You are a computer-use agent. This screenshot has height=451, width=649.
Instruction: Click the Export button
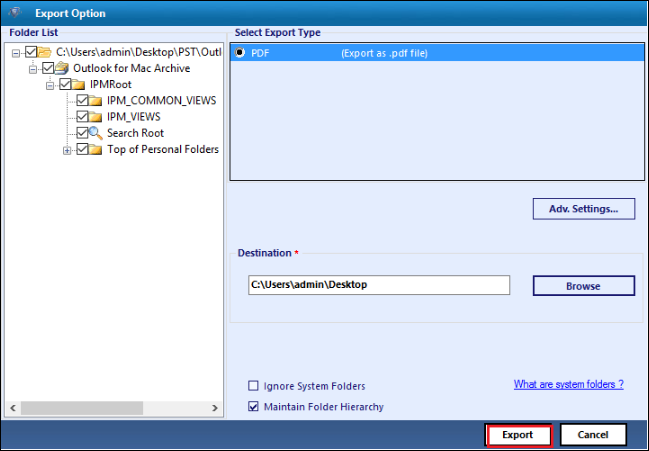[x=518, y=435]
